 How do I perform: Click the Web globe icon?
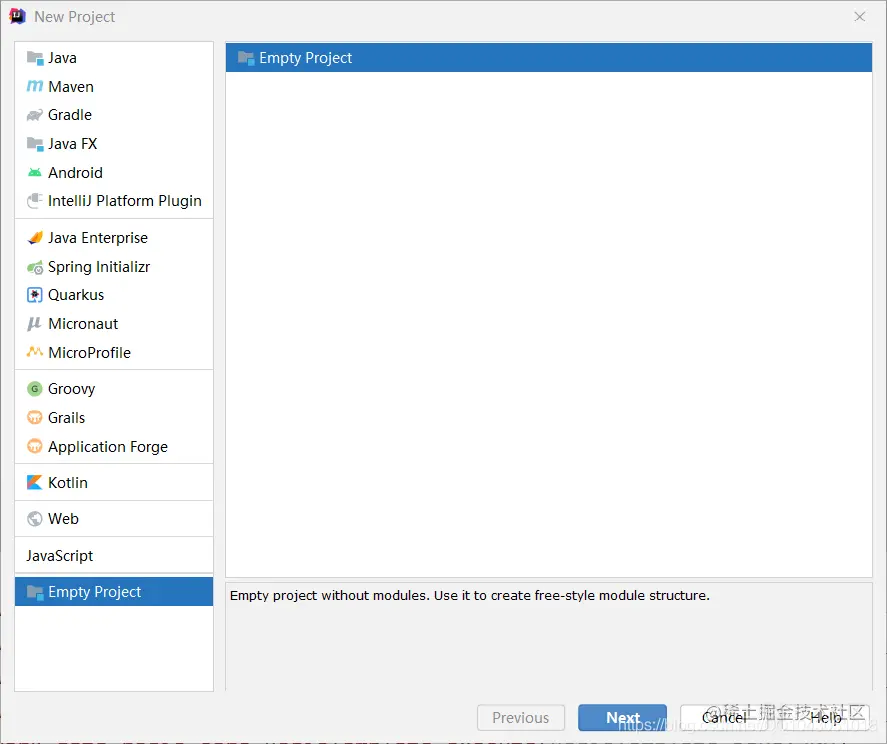click(x=35, y=519)
